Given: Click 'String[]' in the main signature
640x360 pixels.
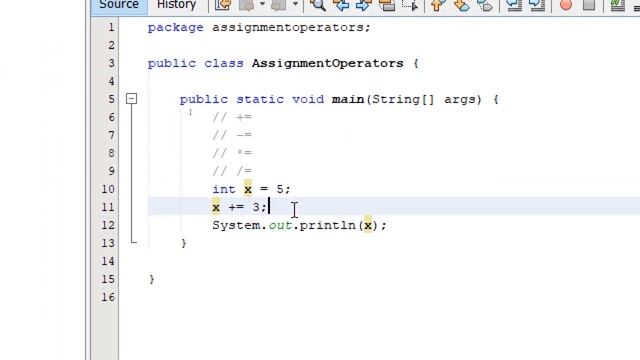Looking at the screenshot, I should 403,99.
